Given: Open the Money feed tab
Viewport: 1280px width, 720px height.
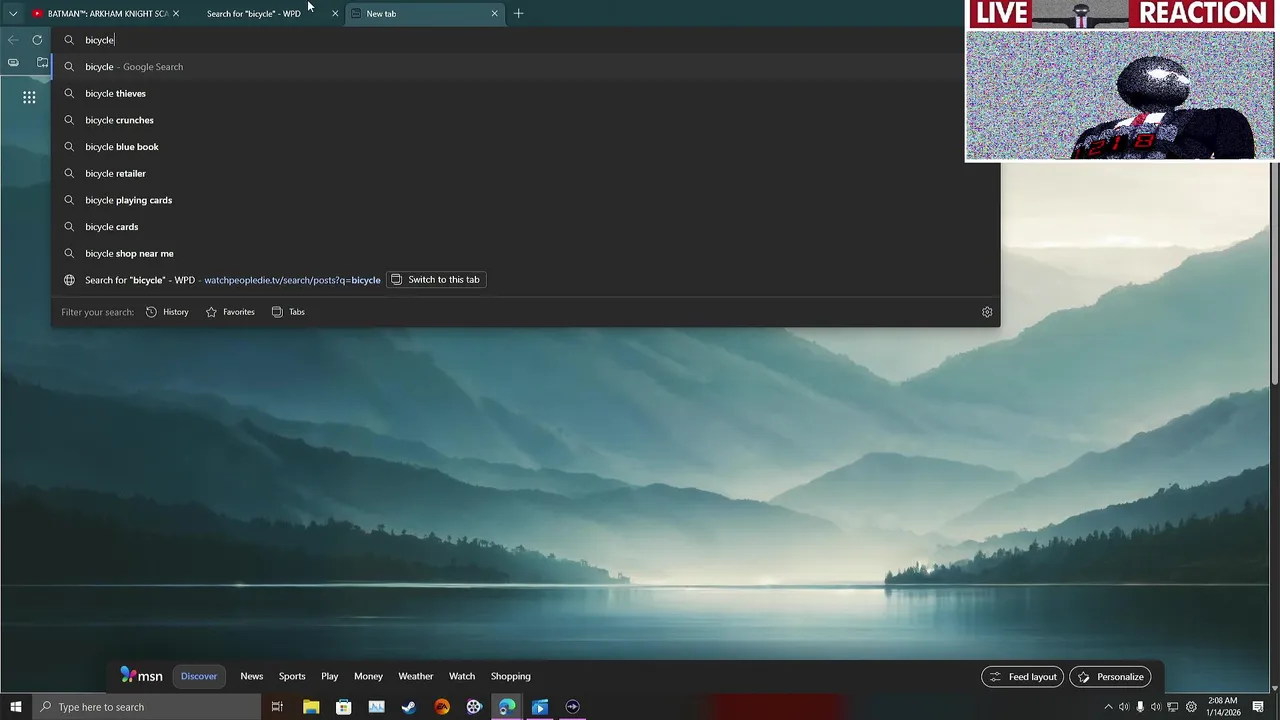Looking at the screenshot, I should [x=368, y=676].
